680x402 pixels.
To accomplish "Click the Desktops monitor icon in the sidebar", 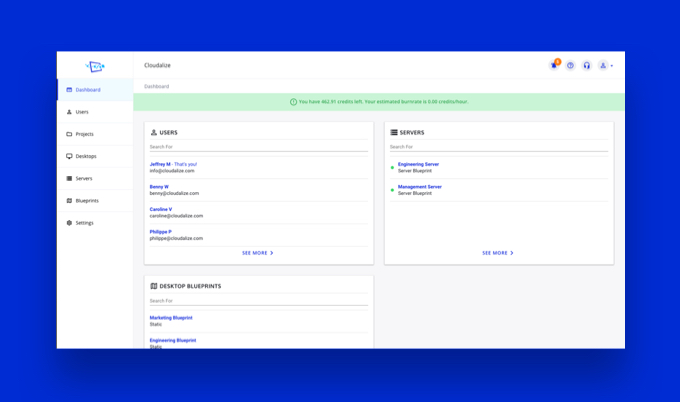I will coord(69,156).
